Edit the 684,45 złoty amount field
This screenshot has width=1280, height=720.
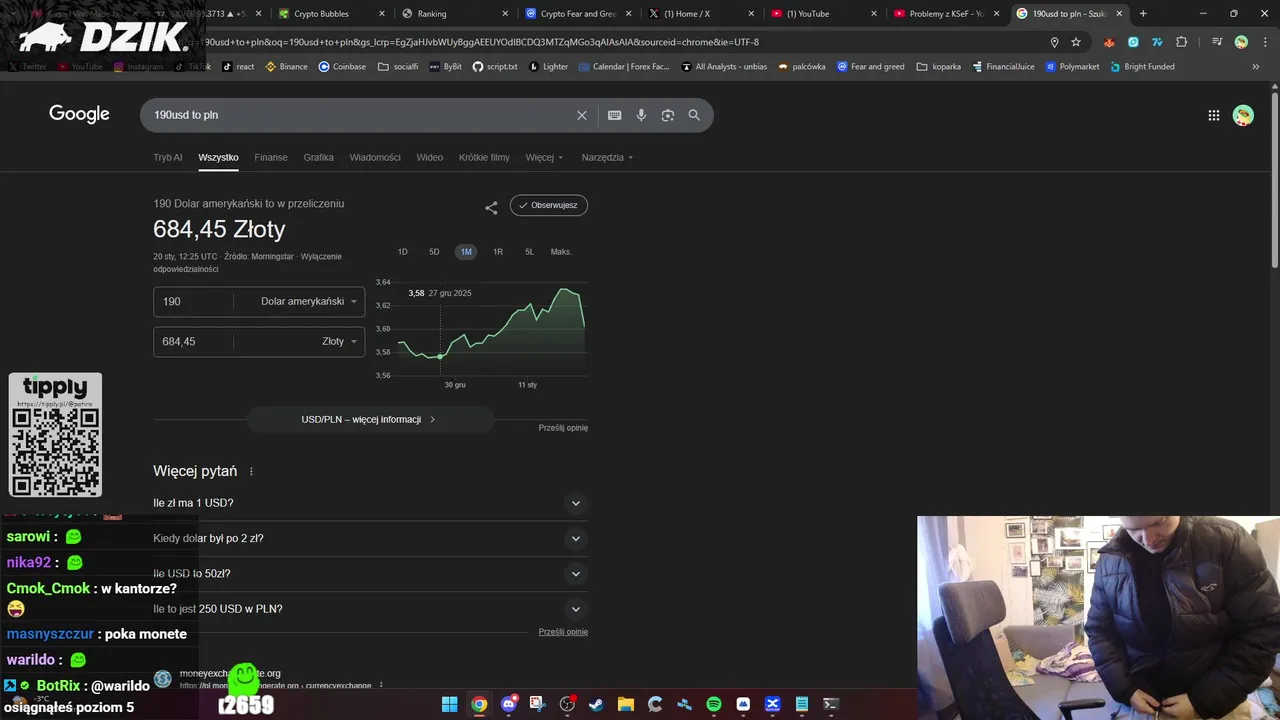coord(193,341)
